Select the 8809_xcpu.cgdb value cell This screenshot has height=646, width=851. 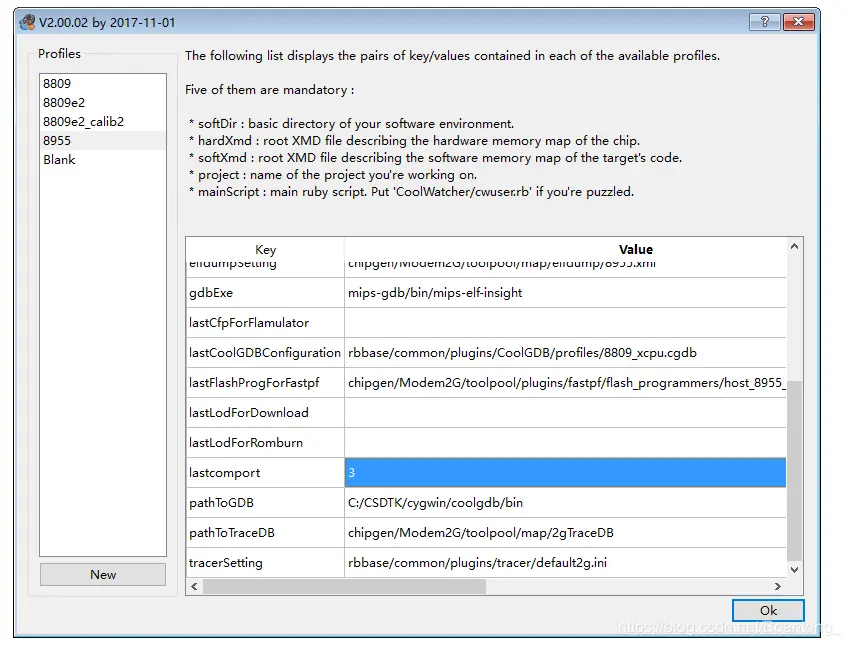(x=565, y=353)
